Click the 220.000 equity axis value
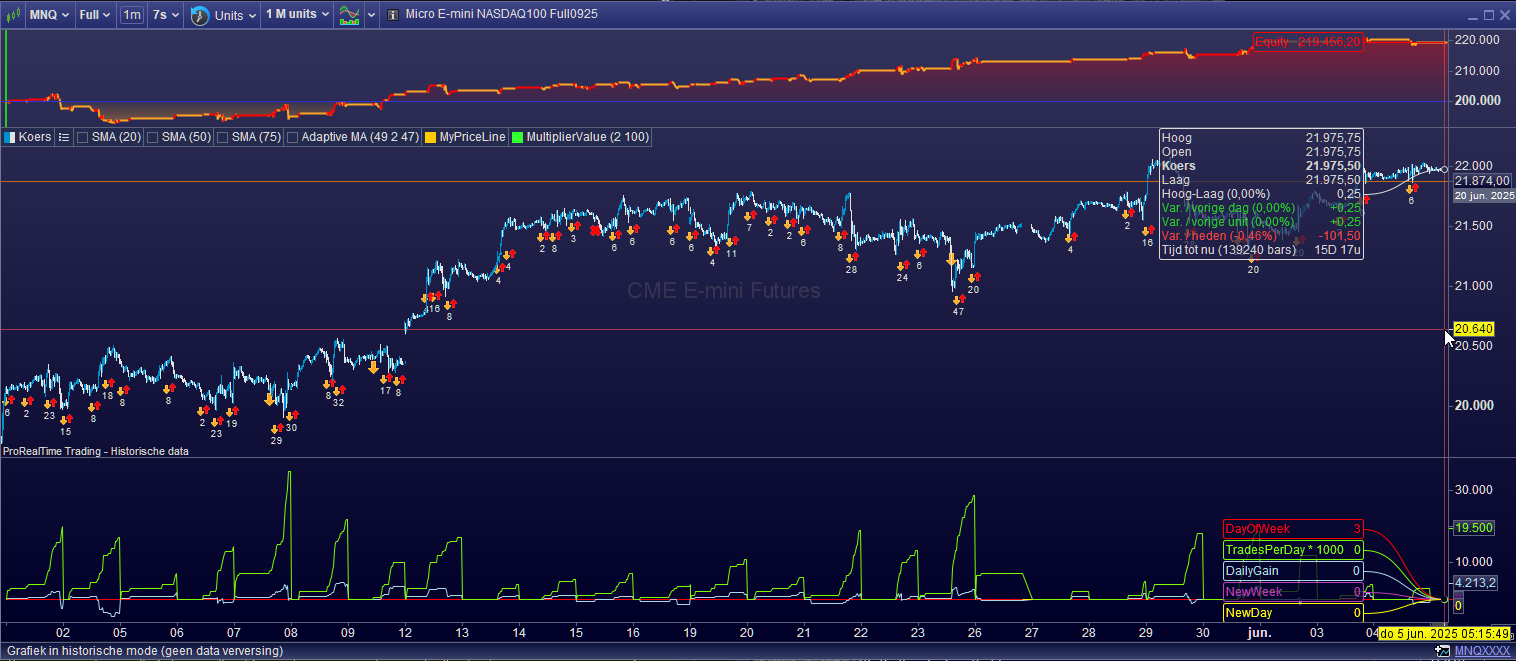 pyautogui.click(x=1478, y=40)
